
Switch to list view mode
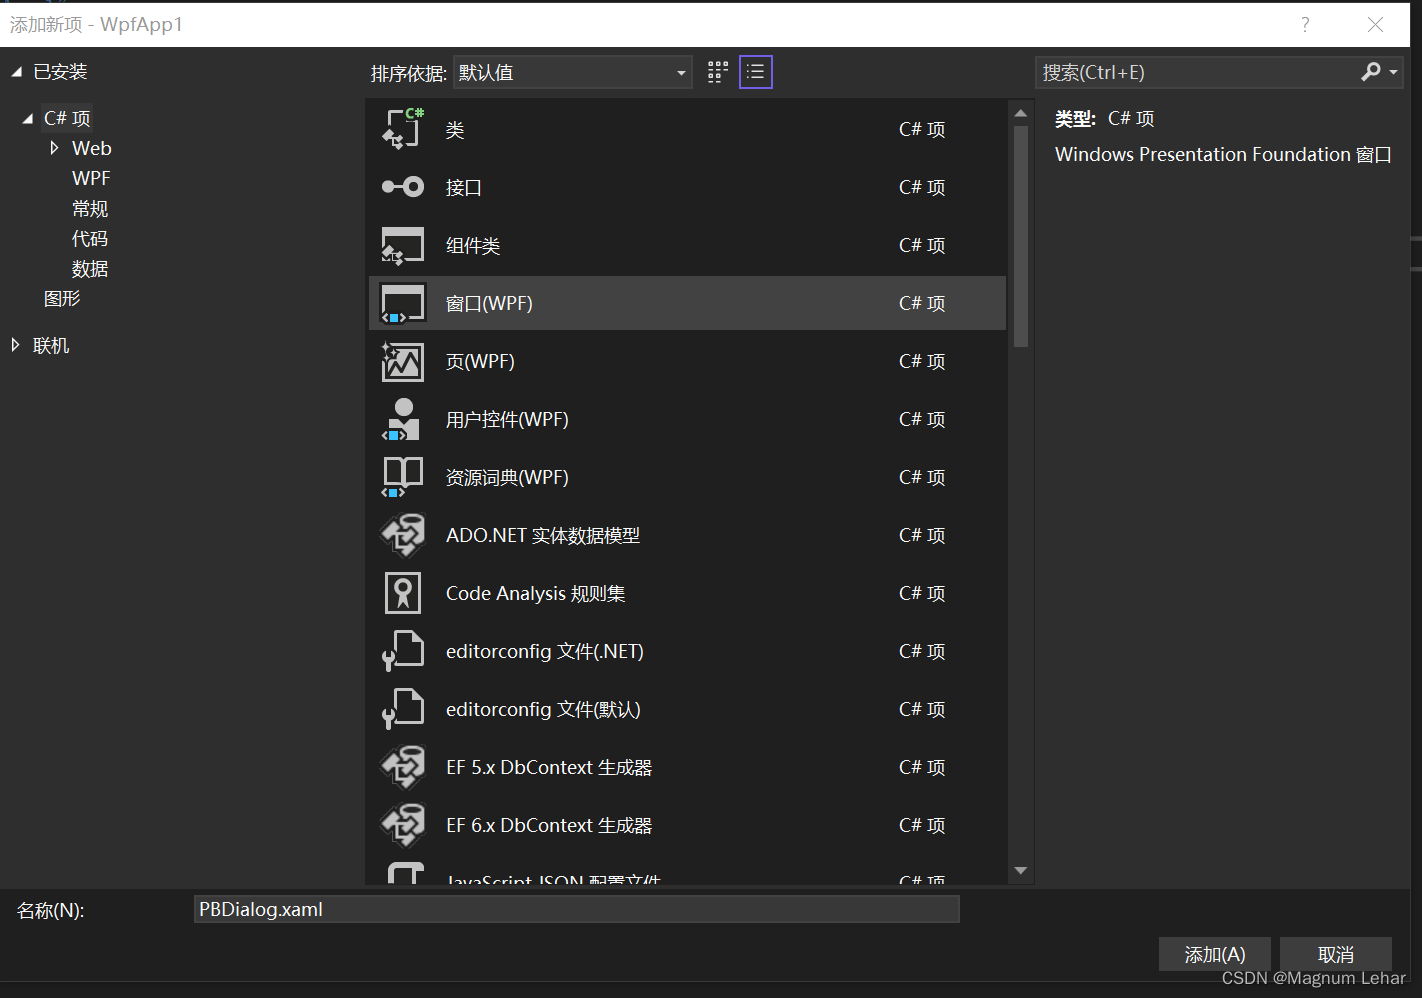point(755,71)
